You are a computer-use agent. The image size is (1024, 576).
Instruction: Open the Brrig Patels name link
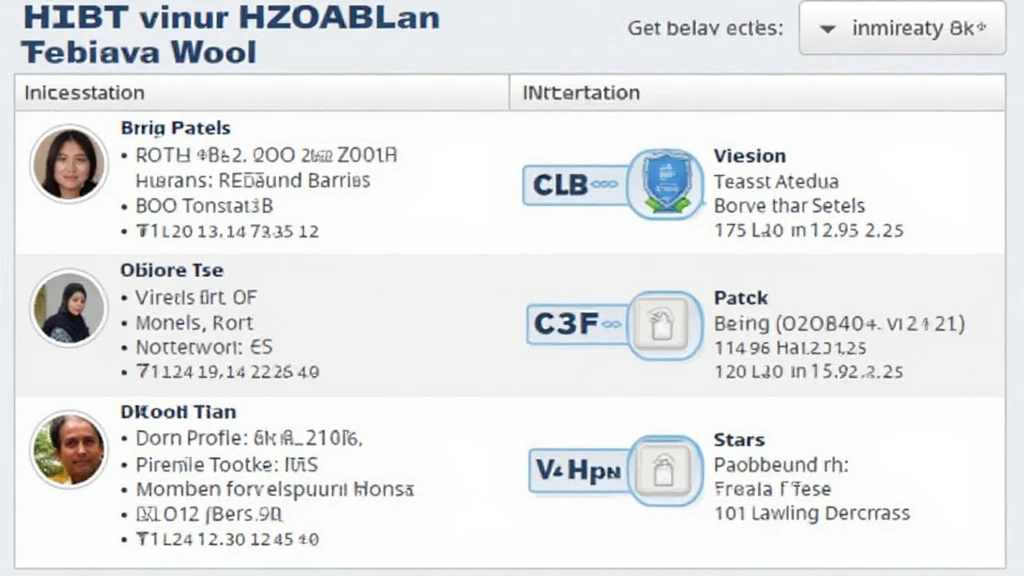pos(176,128)
